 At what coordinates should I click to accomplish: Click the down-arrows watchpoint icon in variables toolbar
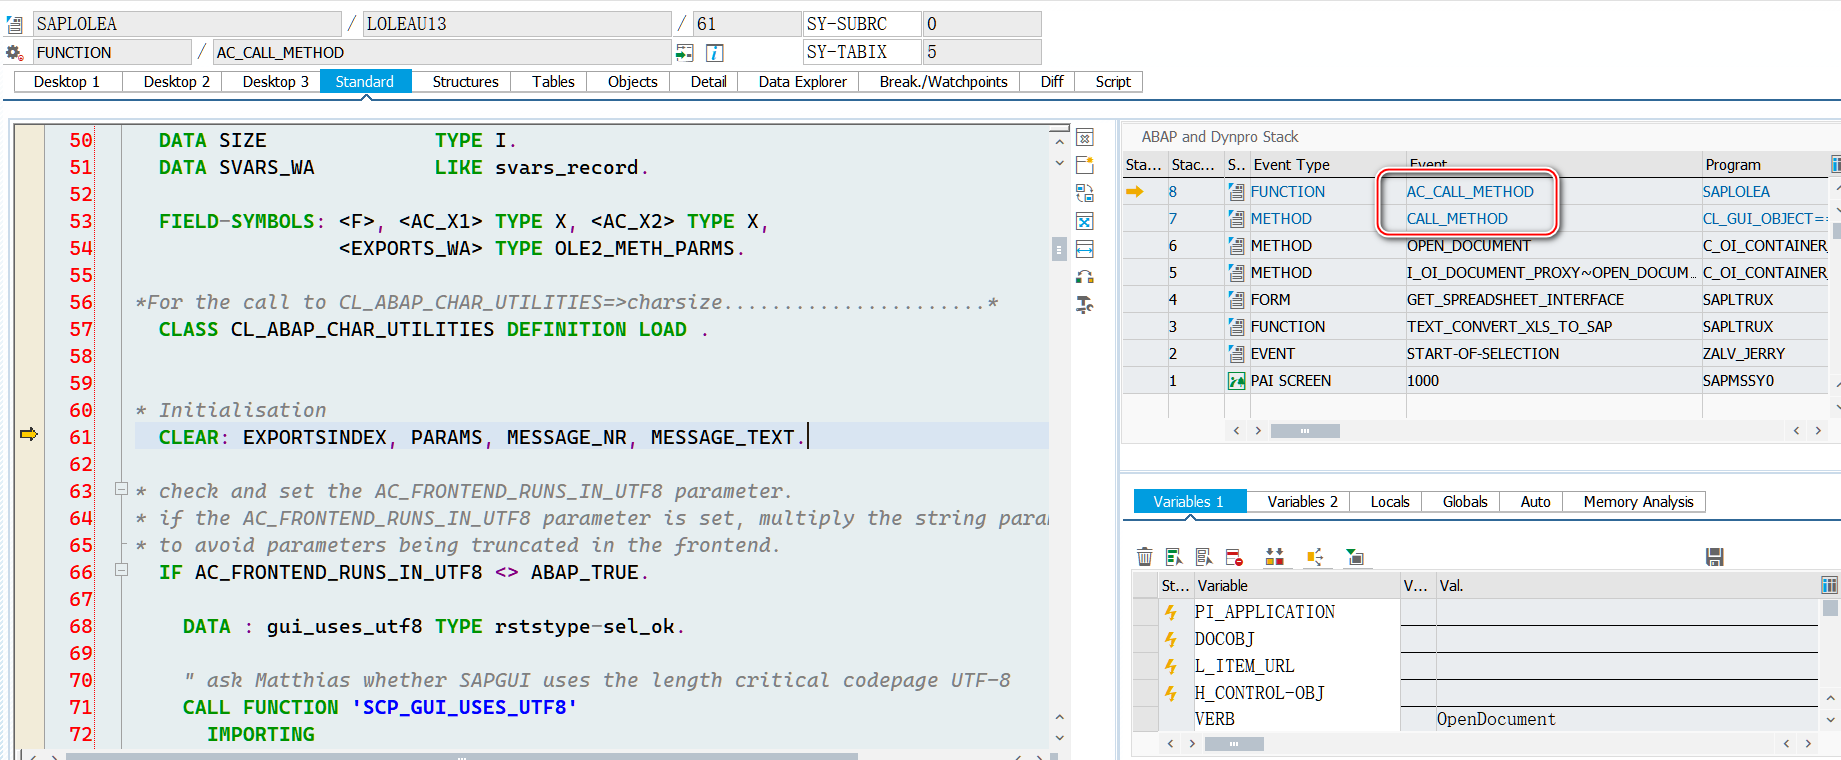tap(1274, 557)
